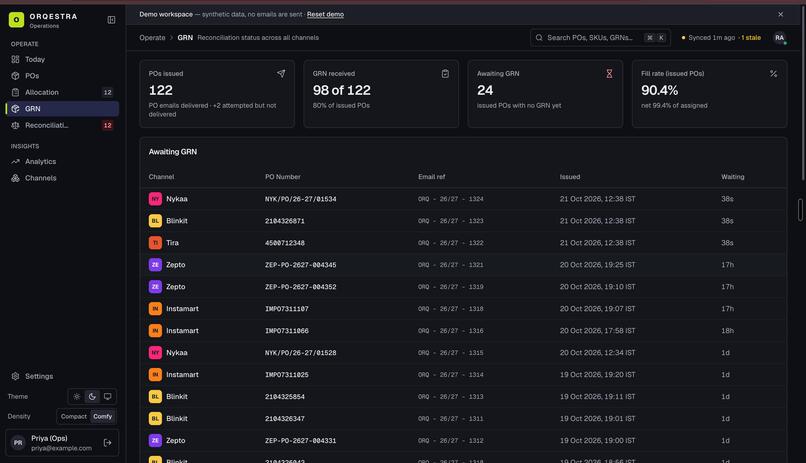Screen dimensions: 806x463
Task: Click Blinkit icon in row 2104325854
Action: coord(155,397)
